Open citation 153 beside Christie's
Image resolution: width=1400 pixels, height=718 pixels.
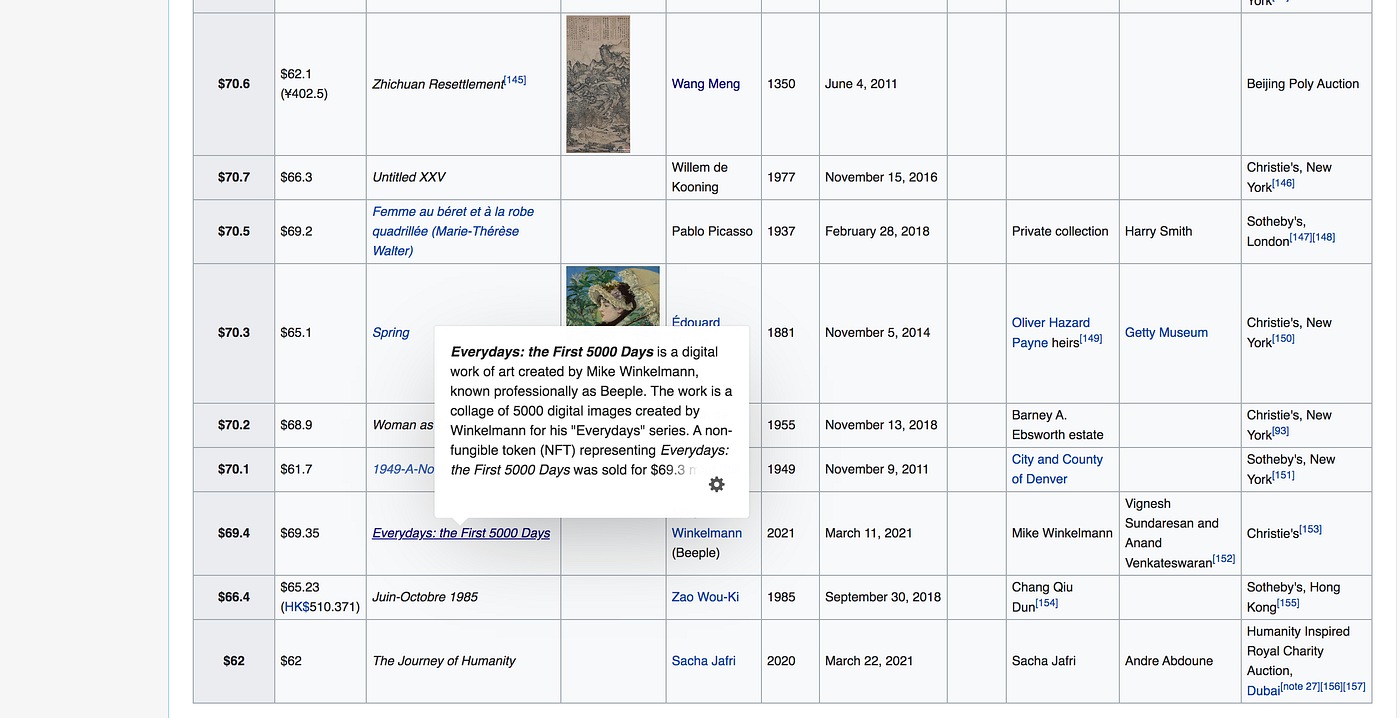click(1311, 529)
